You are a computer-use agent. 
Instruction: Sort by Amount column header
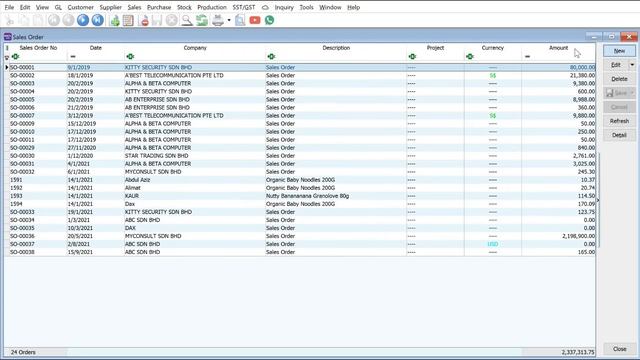coord(558,48)
